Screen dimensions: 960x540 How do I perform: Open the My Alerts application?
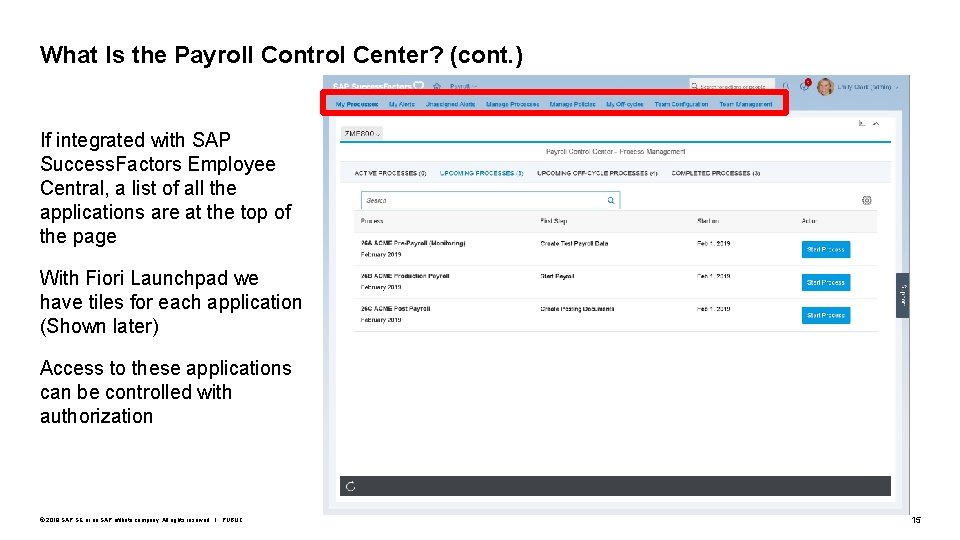tap(402, 104)
